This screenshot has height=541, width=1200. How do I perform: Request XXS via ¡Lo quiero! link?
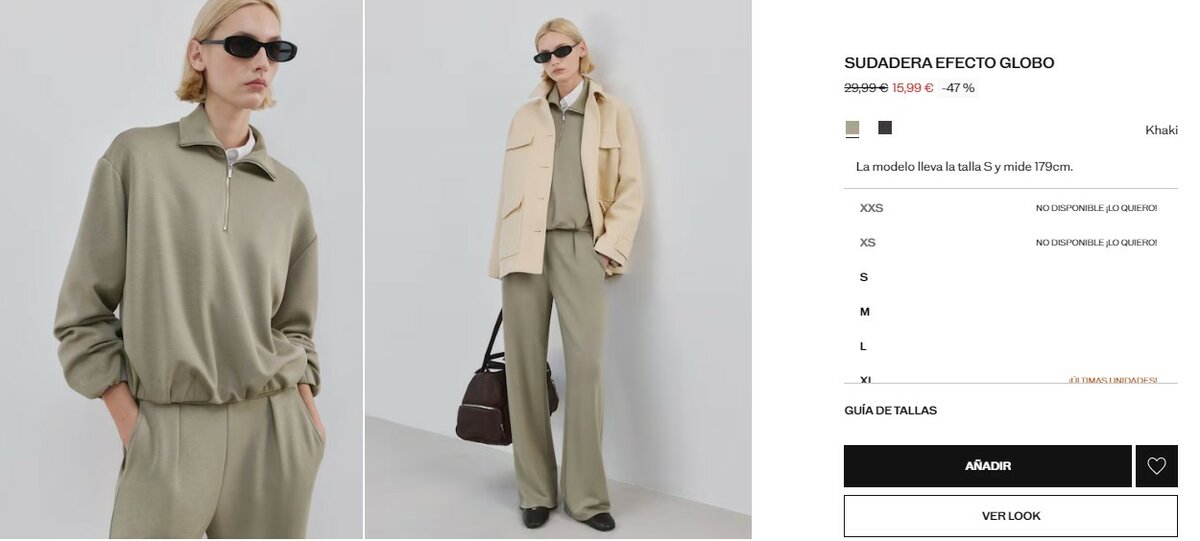(1131, 208)
